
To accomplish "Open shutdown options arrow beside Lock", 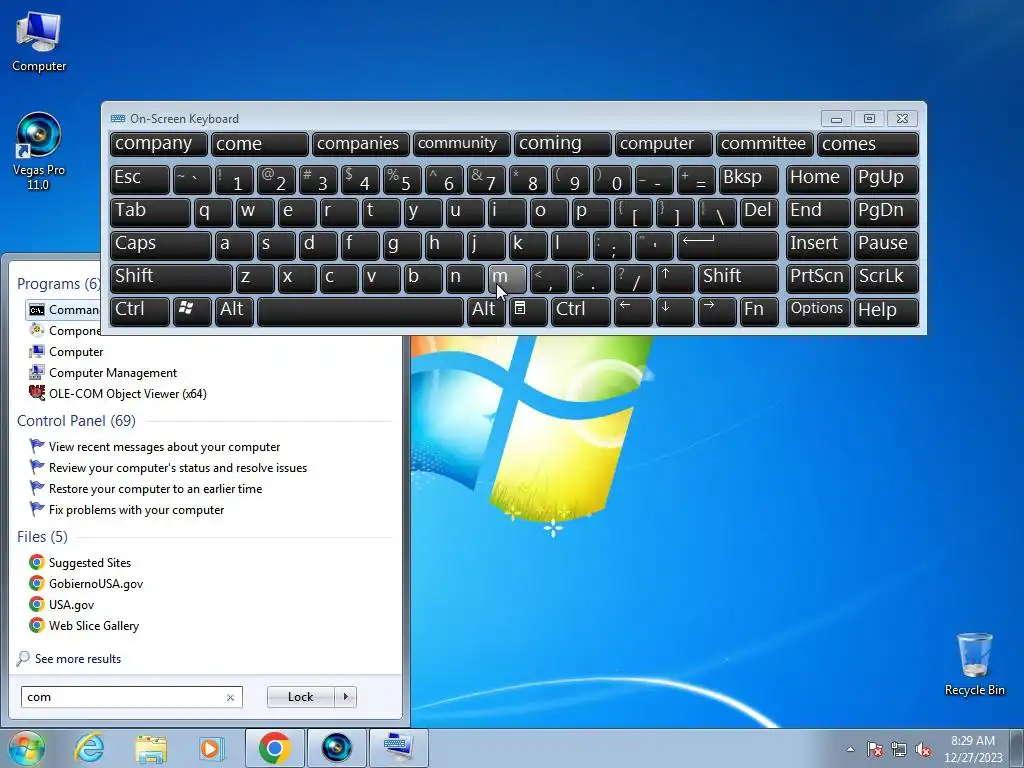I will point(345,697).
